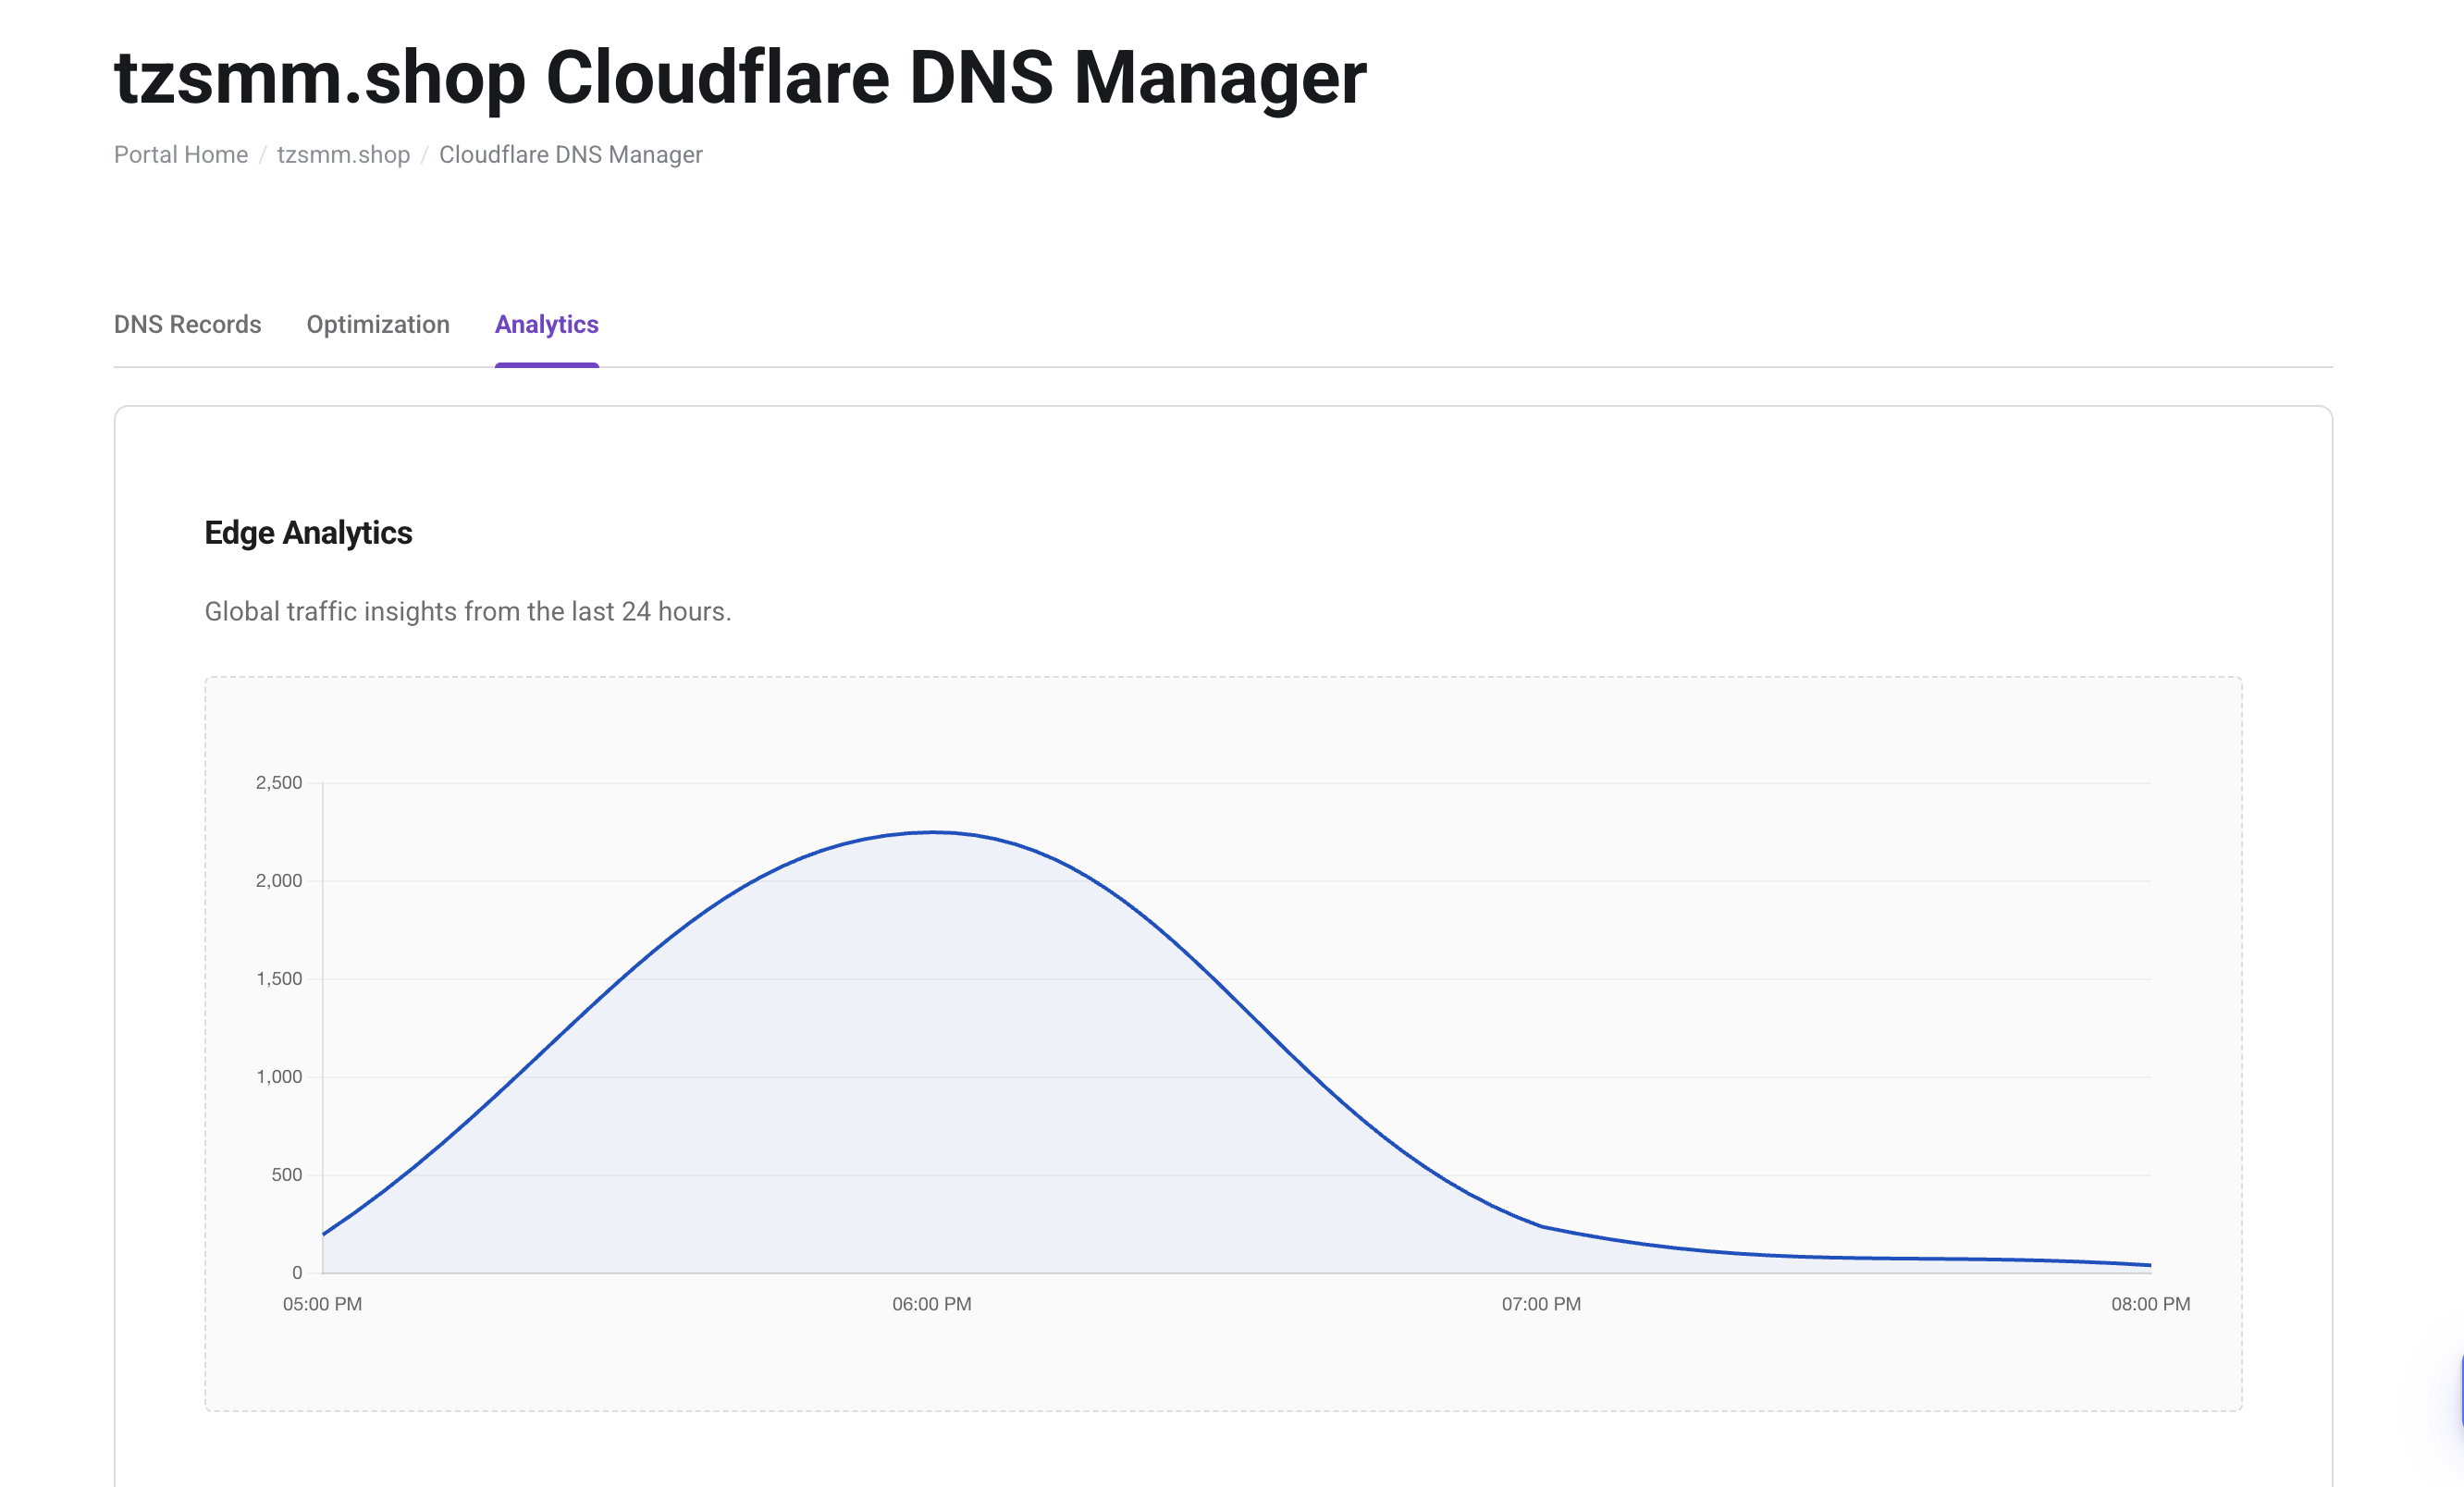
Task: Click the Edge Analytics heading
Action: (307, 533)
